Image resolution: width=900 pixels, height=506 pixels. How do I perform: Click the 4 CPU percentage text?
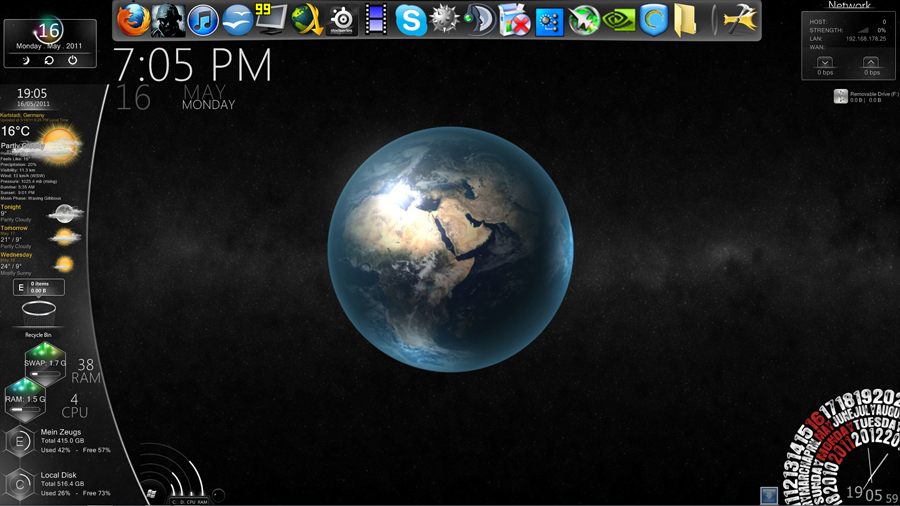point(75,406)
